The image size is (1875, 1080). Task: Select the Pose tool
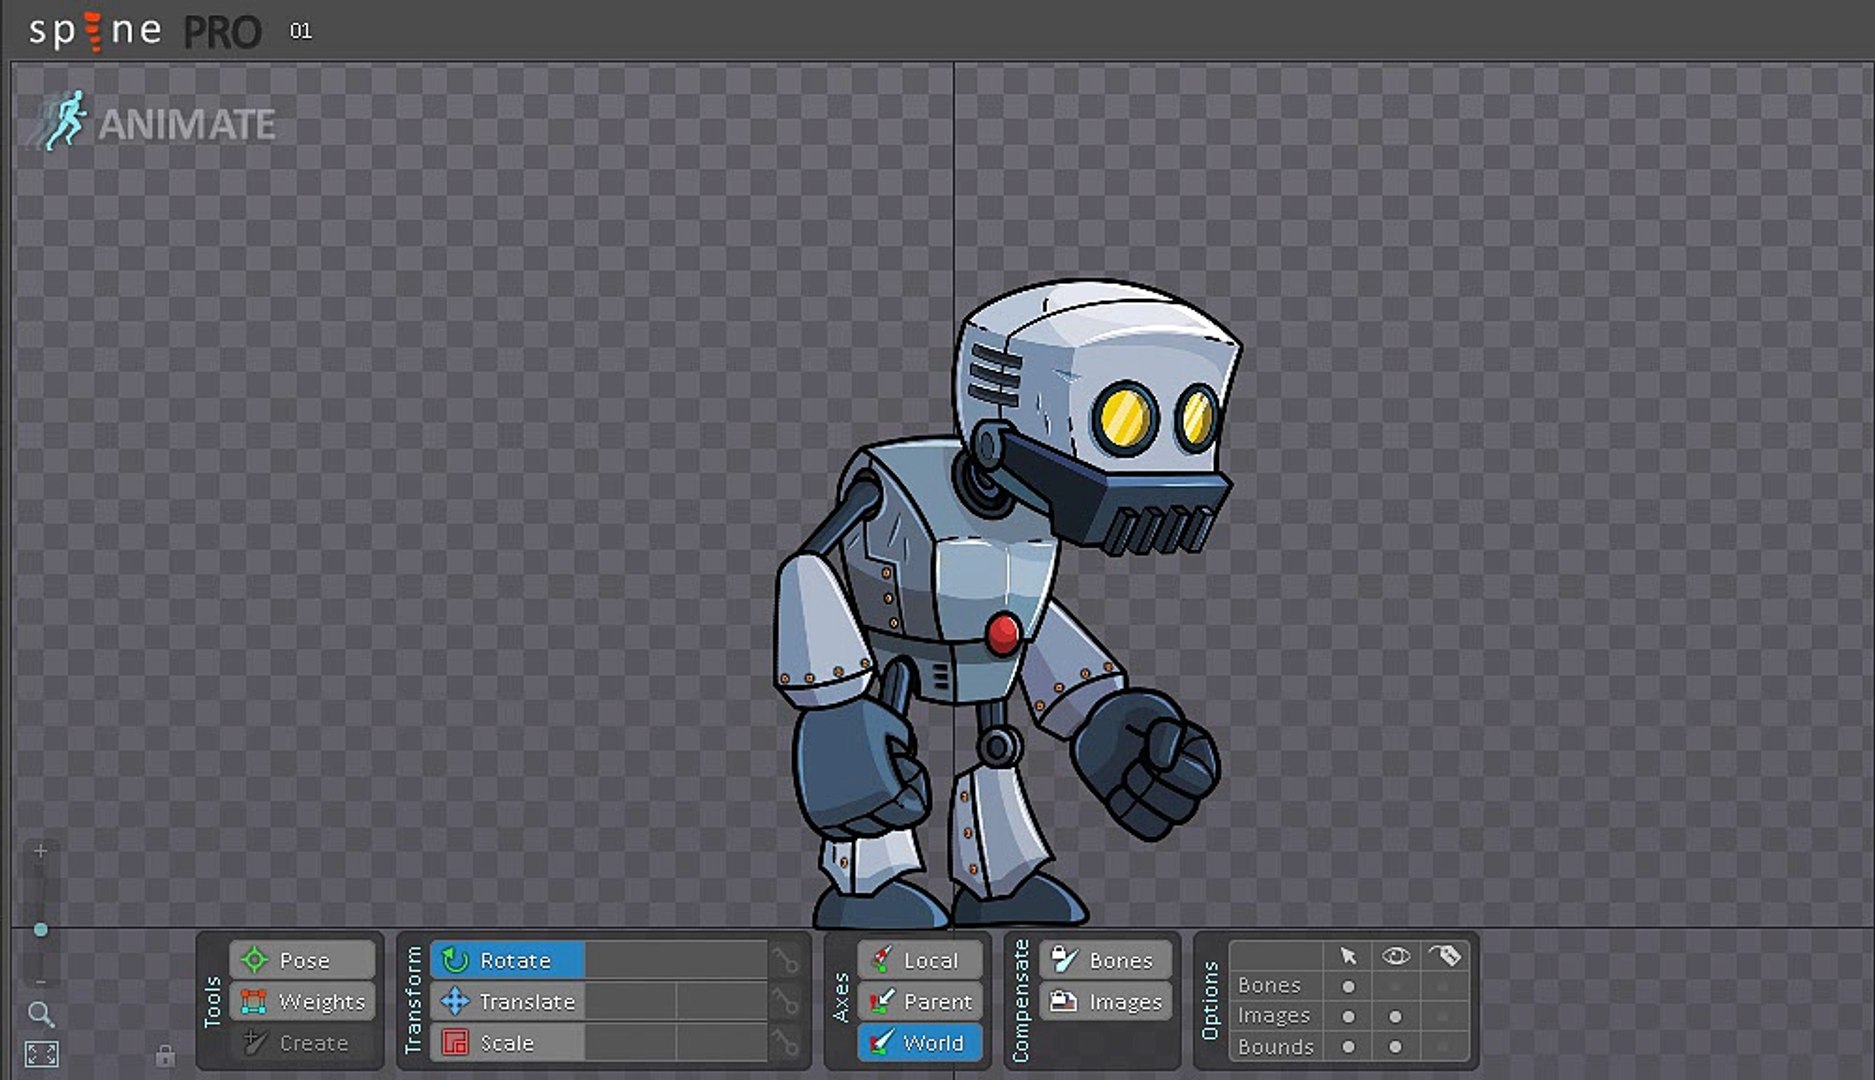[x=302, y=960]
